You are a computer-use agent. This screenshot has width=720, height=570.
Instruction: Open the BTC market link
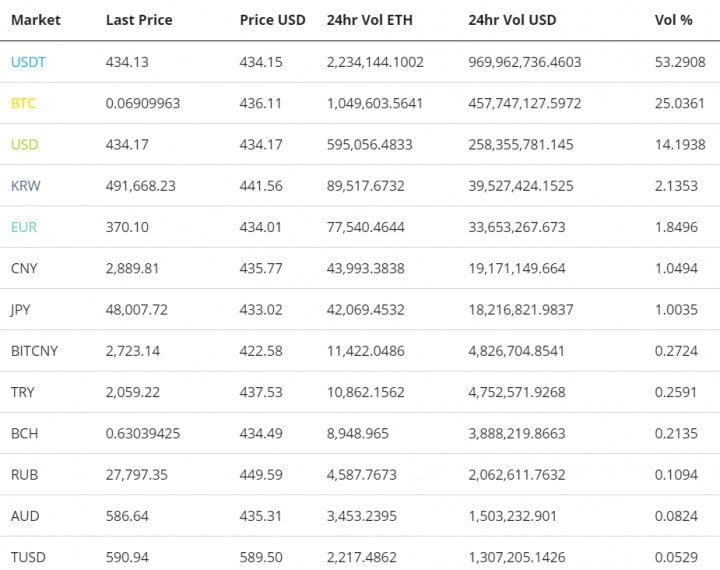(x=23, y=103)
